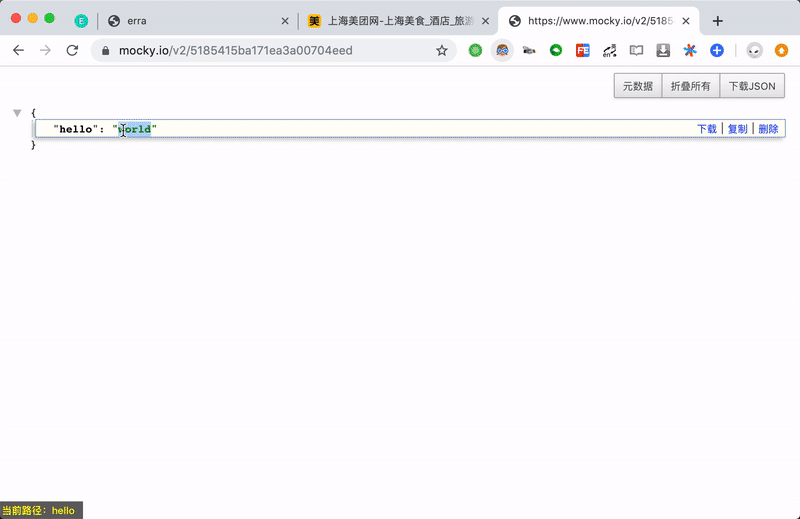
Task: Close the 上海美团网 tab
Action: coord(485,21)
